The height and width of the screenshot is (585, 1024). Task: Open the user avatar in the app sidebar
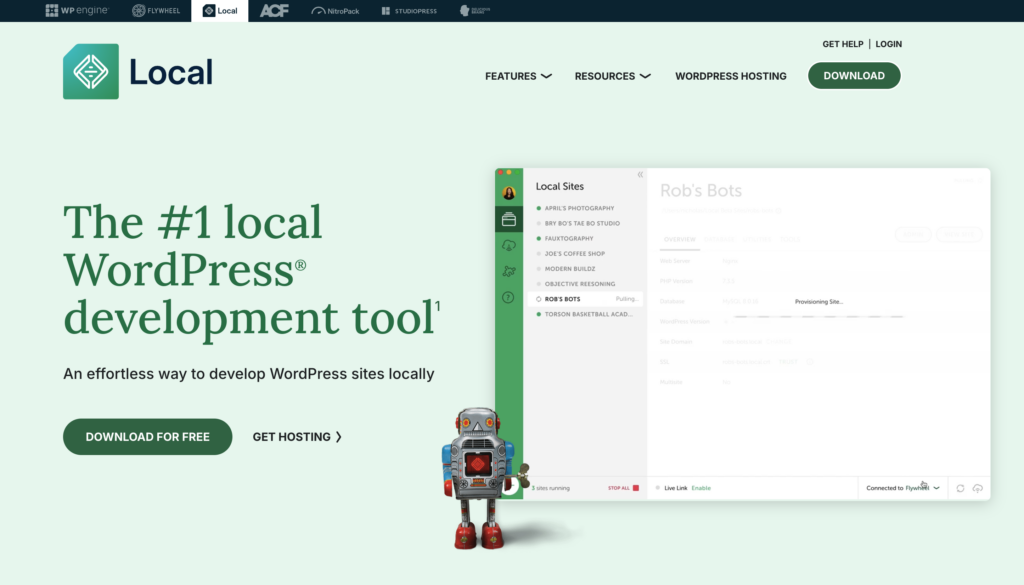tap(509, 193)
